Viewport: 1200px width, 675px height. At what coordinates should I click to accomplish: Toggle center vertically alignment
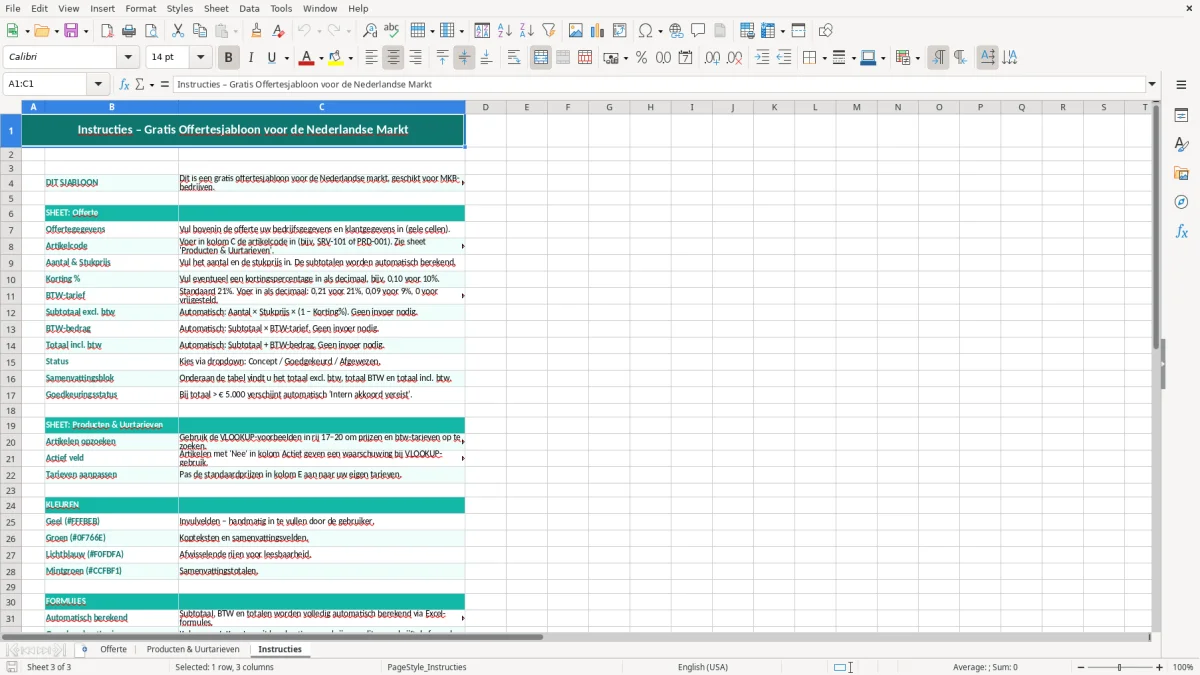tap(464, 58)
